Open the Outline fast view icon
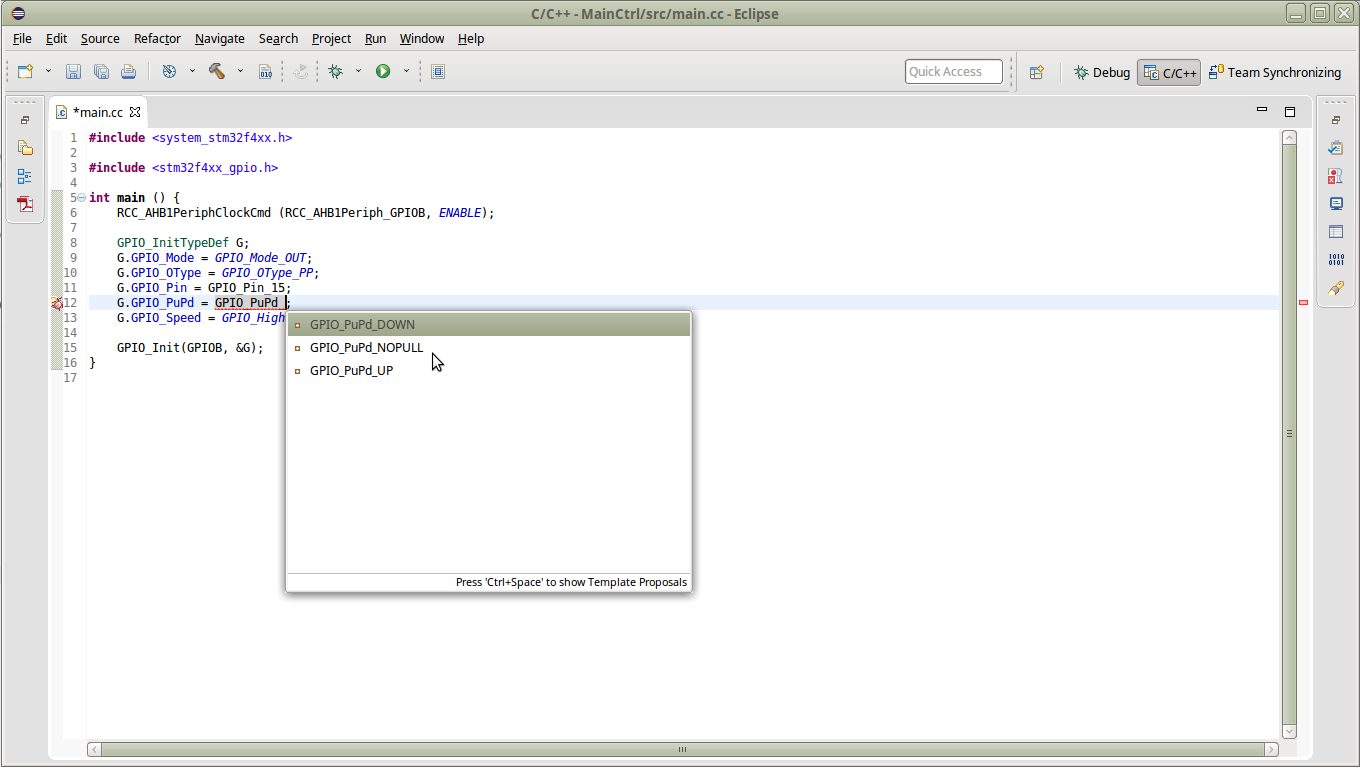 click(25, 176)
